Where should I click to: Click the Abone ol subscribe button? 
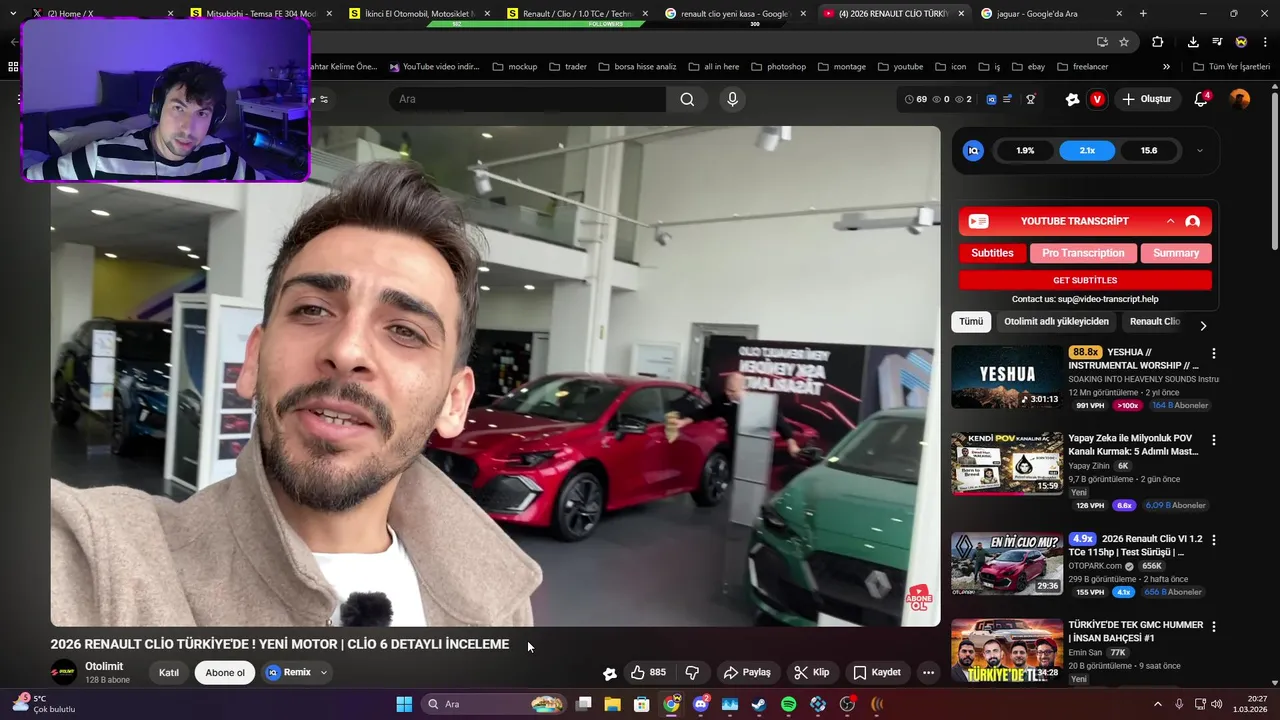pos(225,672)
